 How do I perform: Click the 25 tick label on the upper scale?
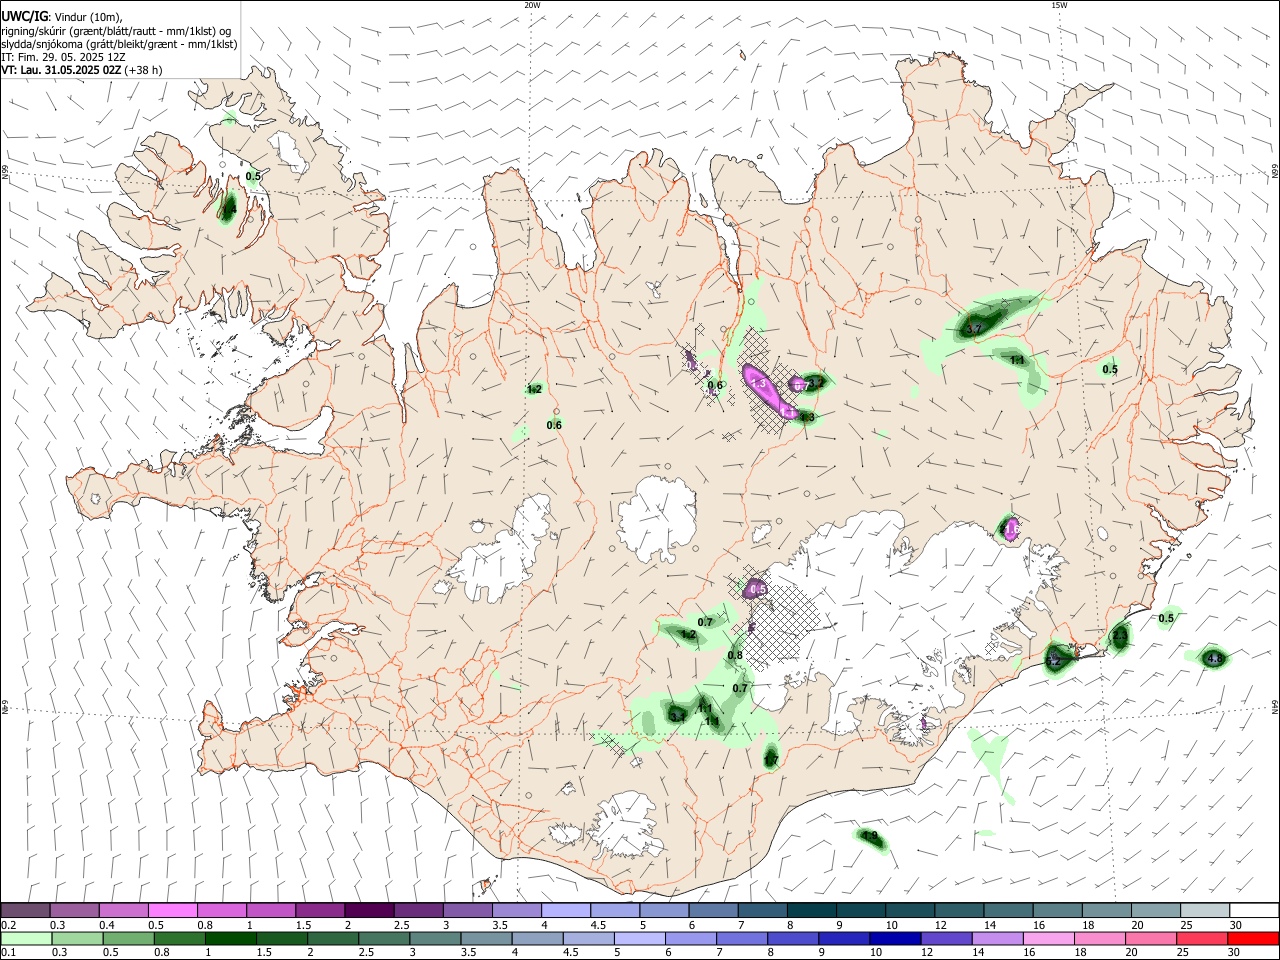click(x=1185, y=925)
